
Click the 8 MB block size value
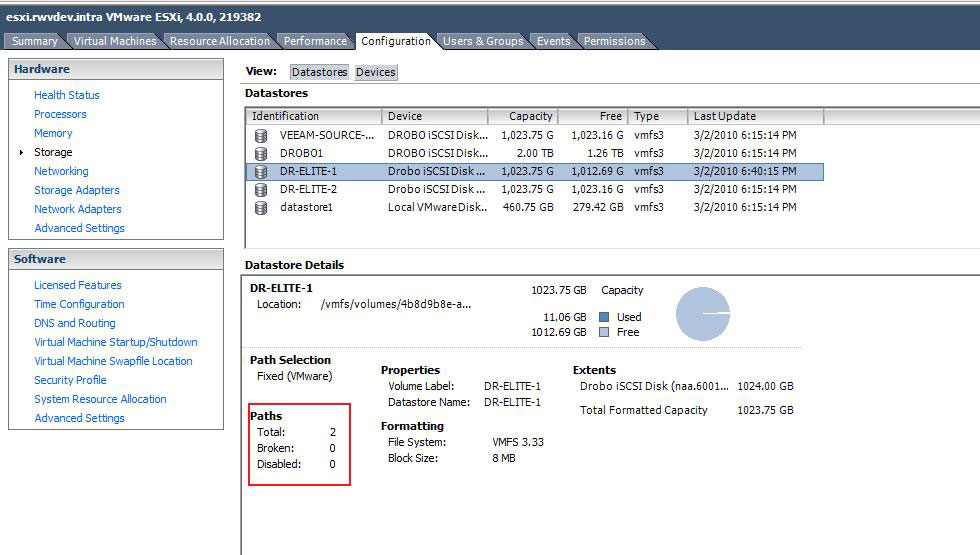[x=504, y=459]
